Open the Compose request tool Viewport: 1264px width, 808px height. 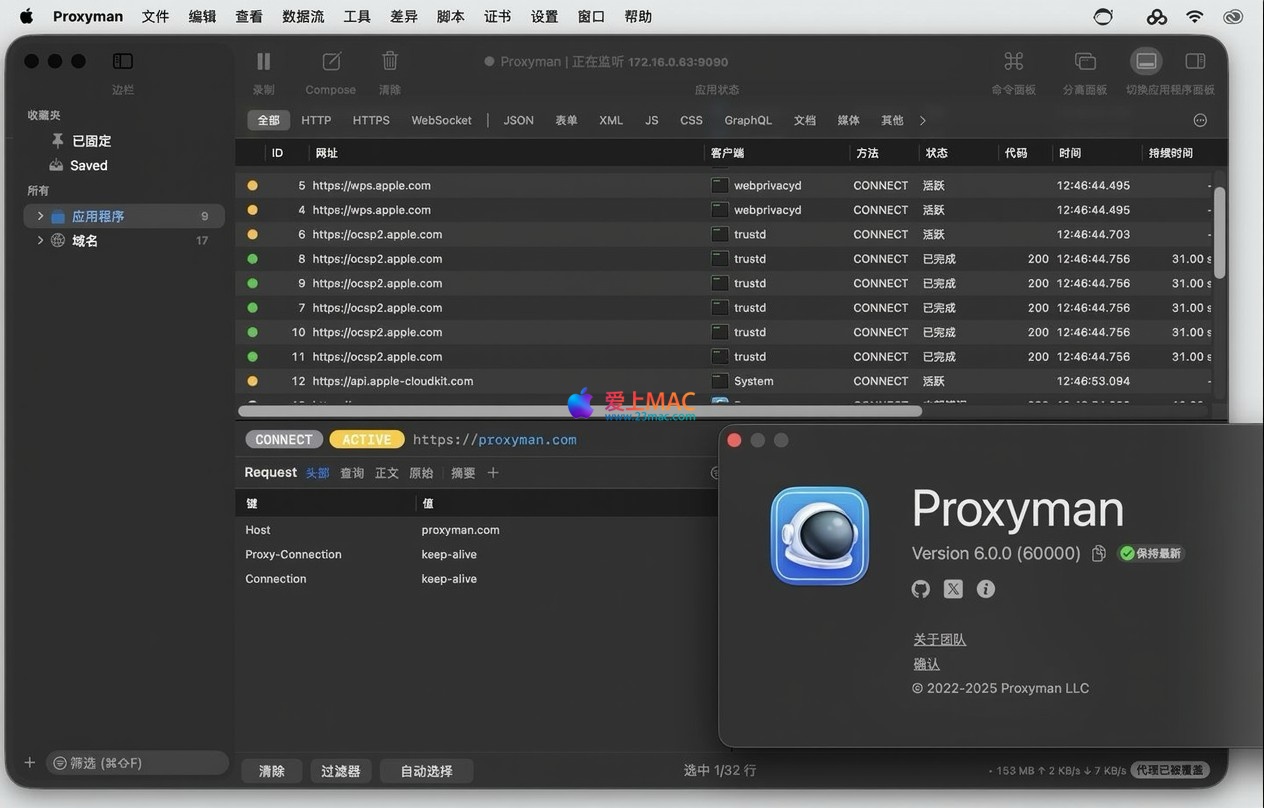[x=331, y=62]
